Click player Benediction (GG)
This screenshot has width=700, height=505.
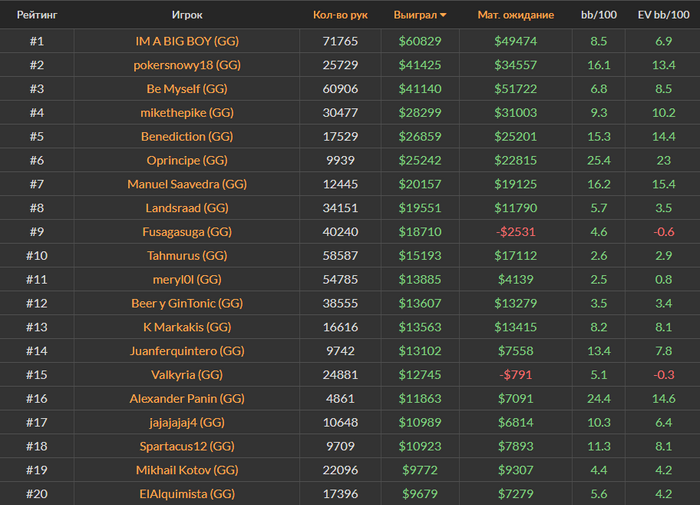(187, 136)
